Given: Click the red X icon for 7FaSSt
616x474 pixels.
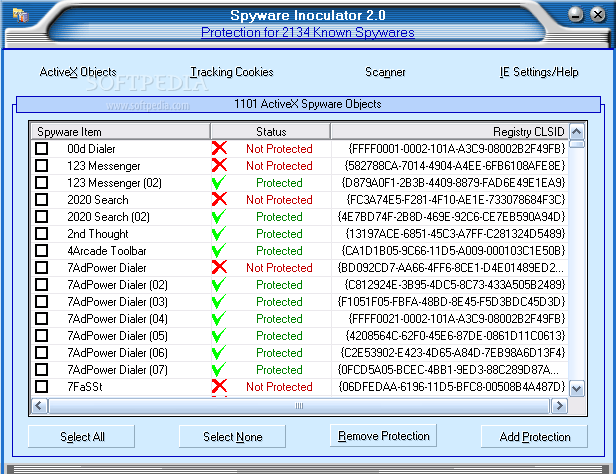Looking at the screenshot, I should 219,386.
